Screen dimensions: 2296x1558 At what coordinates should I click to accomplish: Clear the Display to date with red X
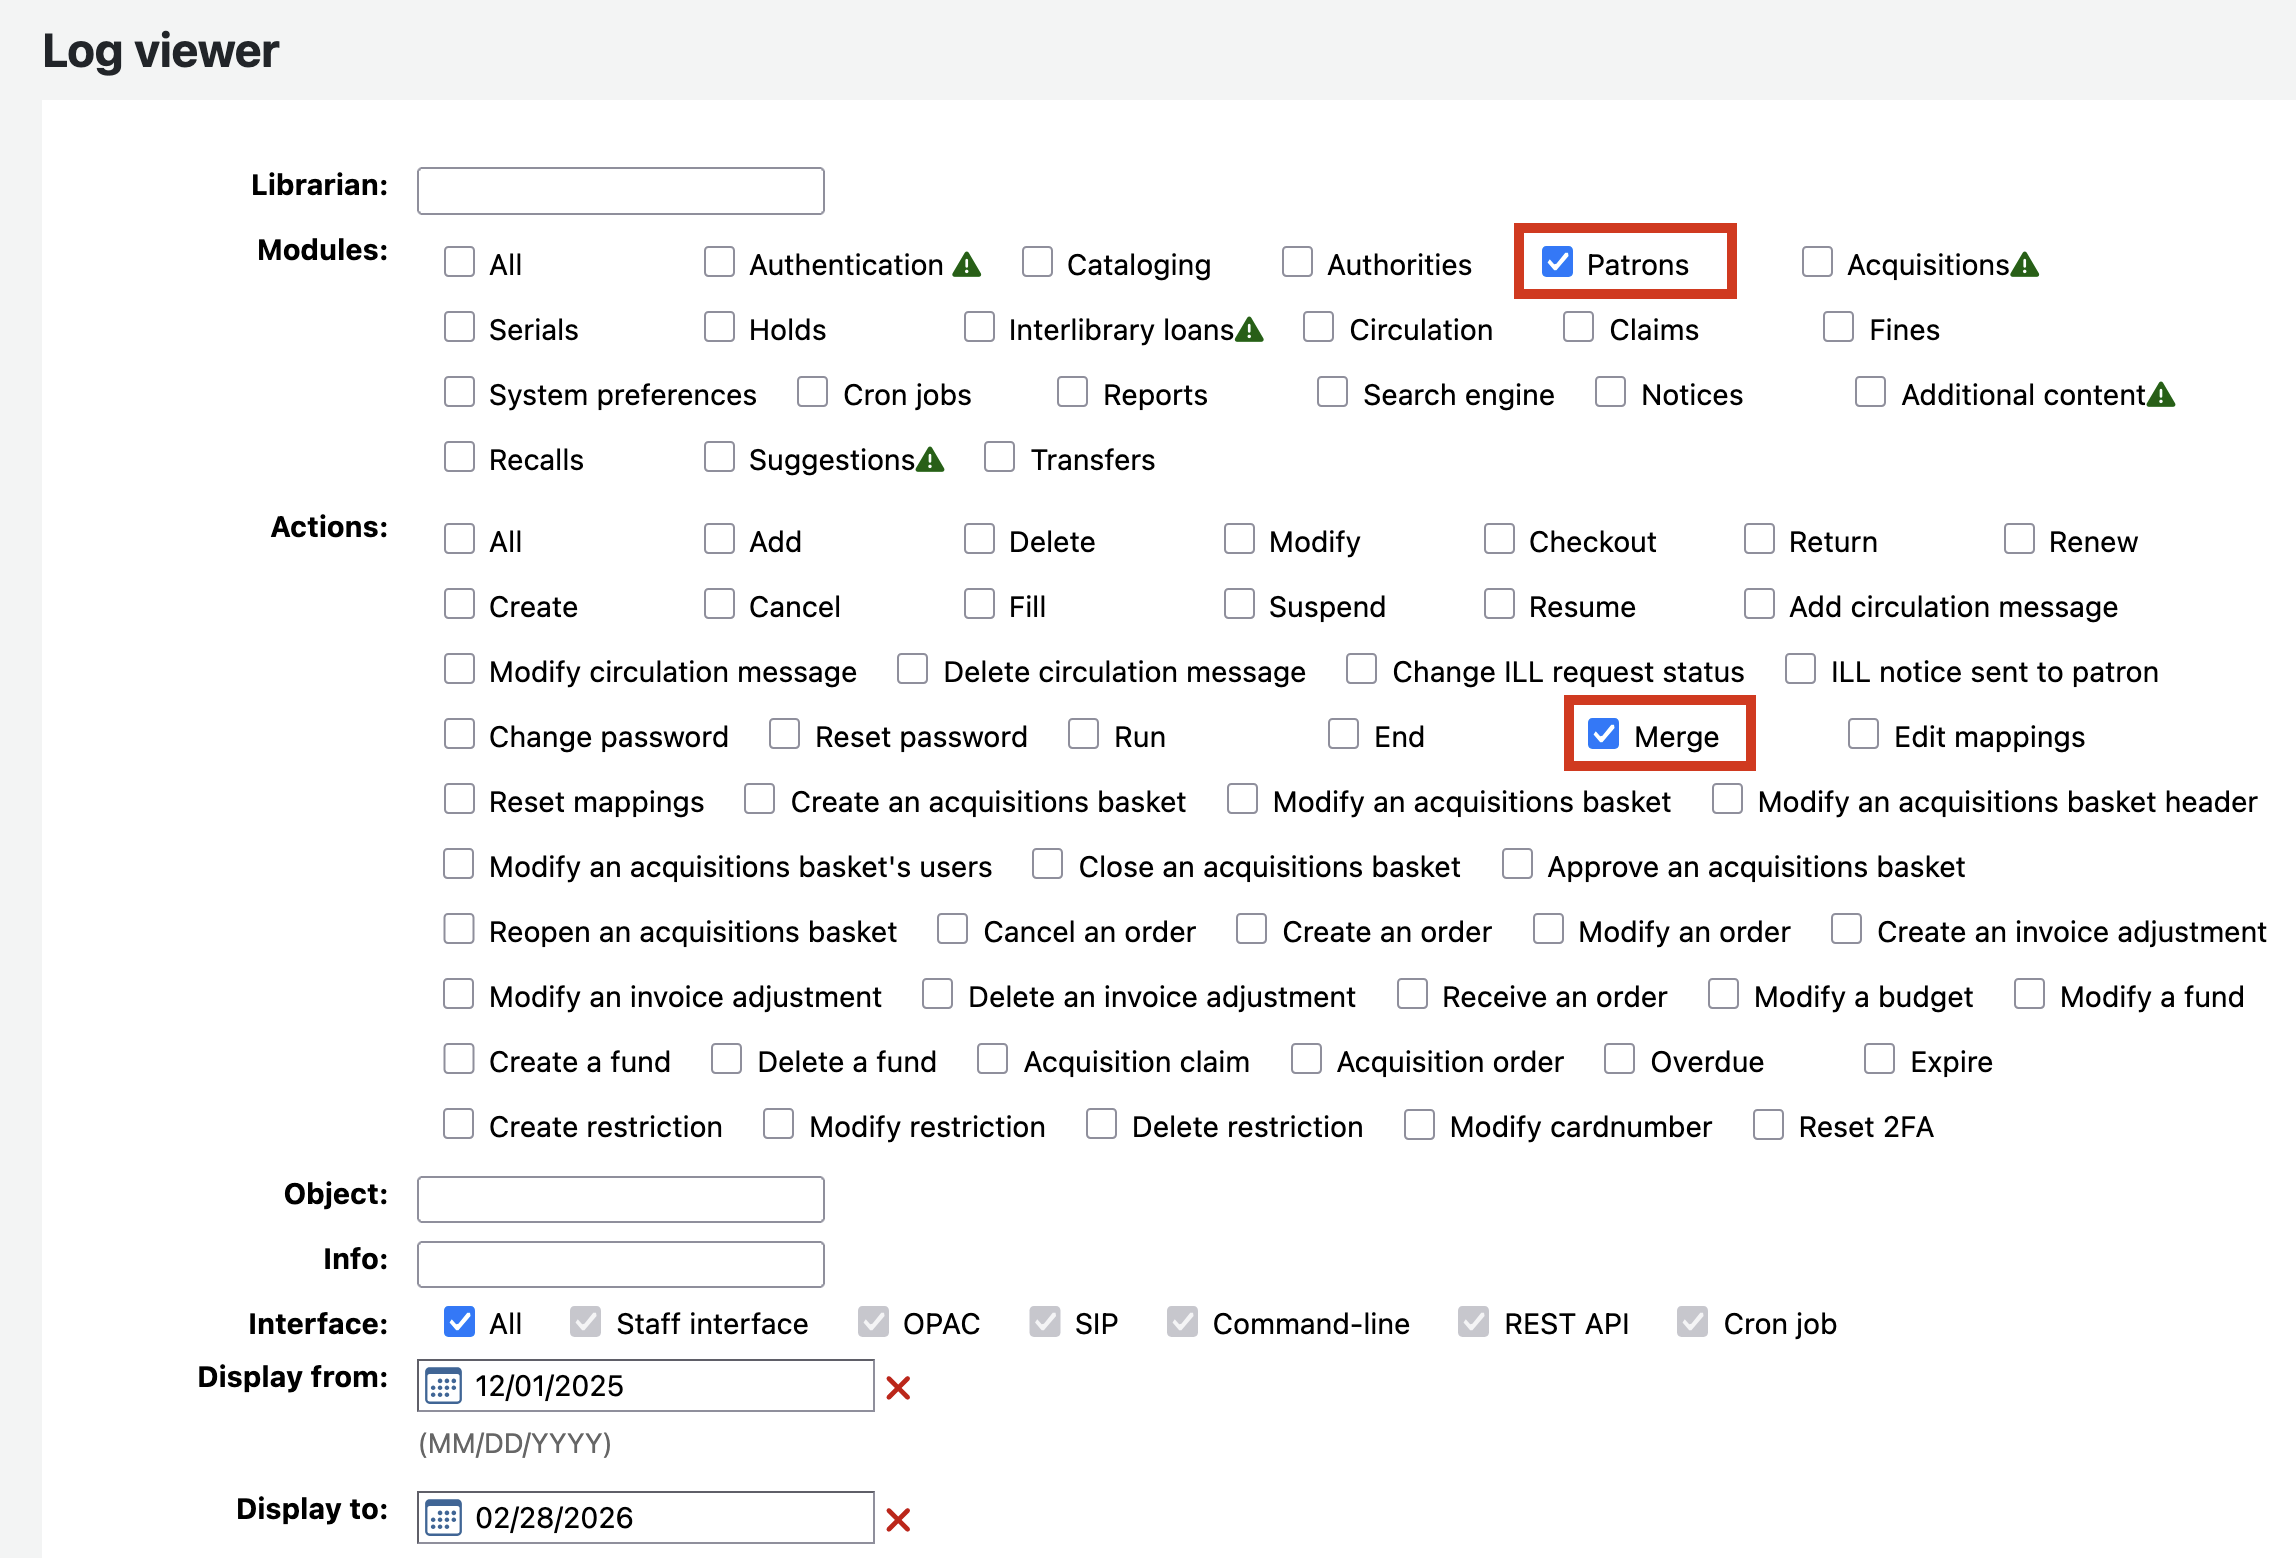click(x=898, y=1520)
